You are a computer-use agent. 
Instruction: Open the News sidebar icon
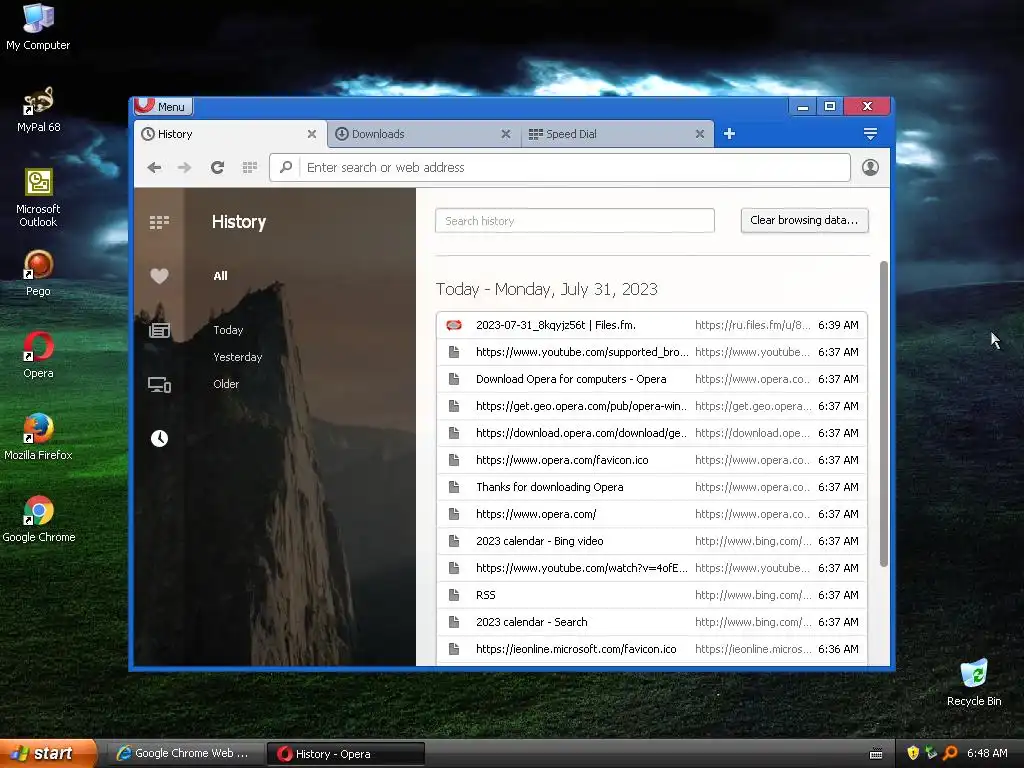[159, 330]
